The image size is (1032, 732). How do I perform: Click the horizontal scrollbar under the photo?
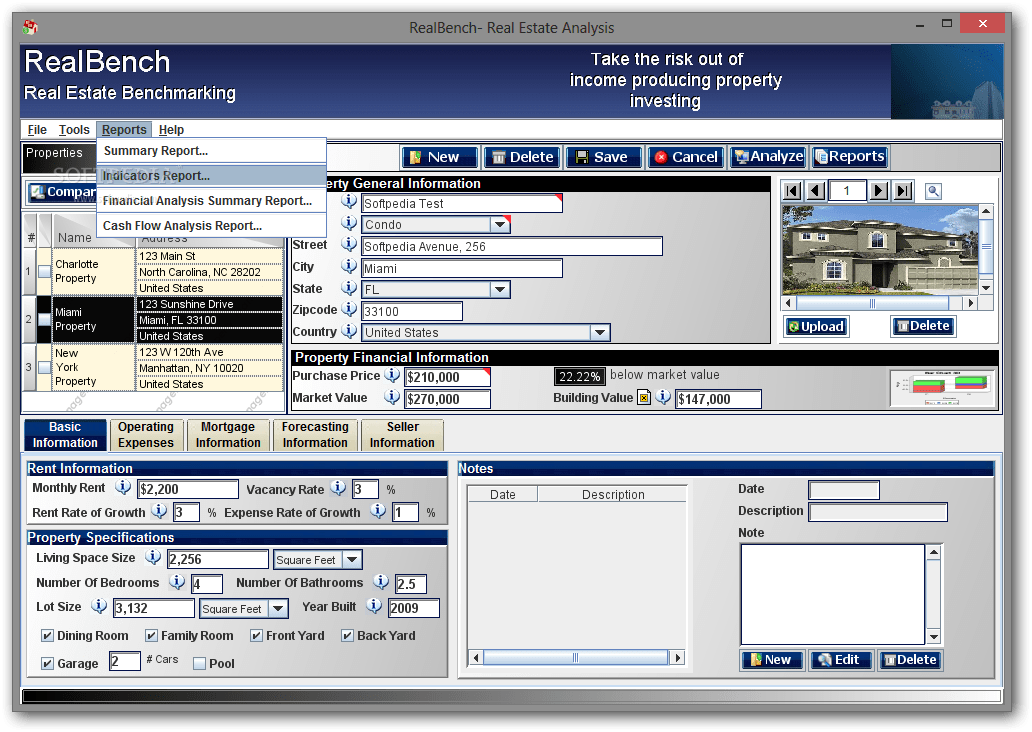873,303
